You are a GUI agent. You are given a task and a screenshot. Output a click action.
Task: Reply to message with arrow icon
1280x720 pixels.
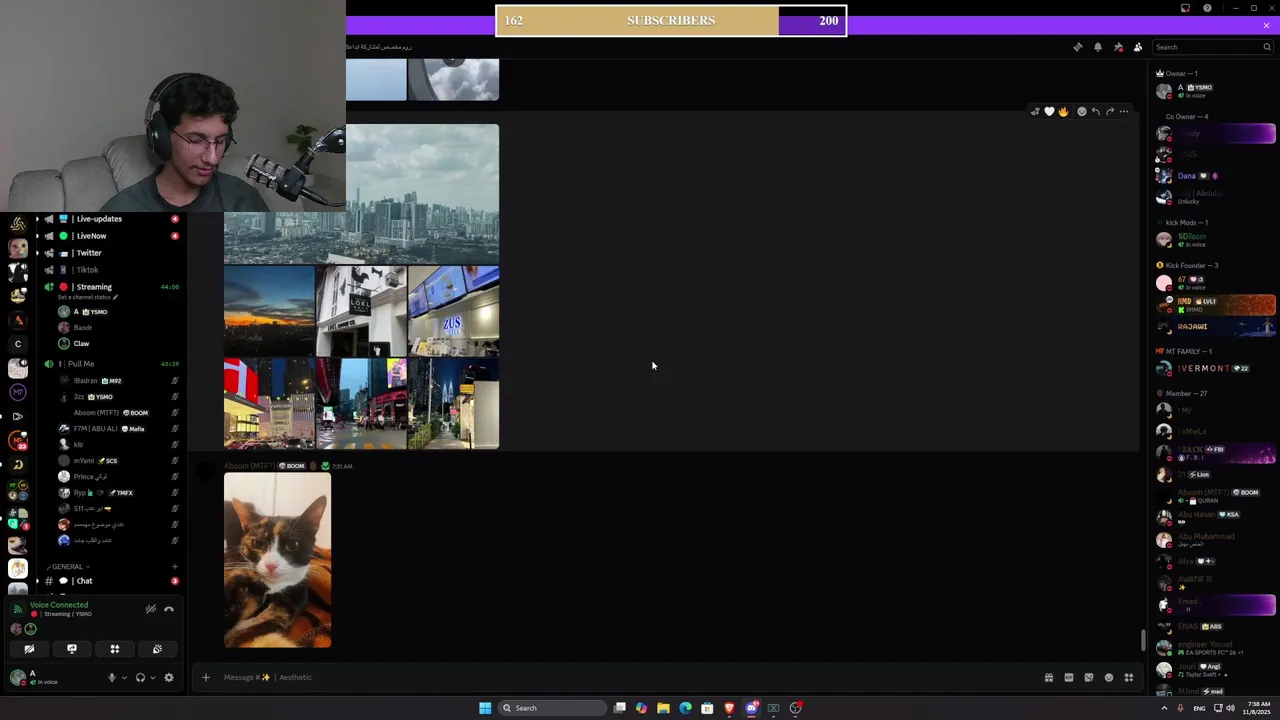1095,112
